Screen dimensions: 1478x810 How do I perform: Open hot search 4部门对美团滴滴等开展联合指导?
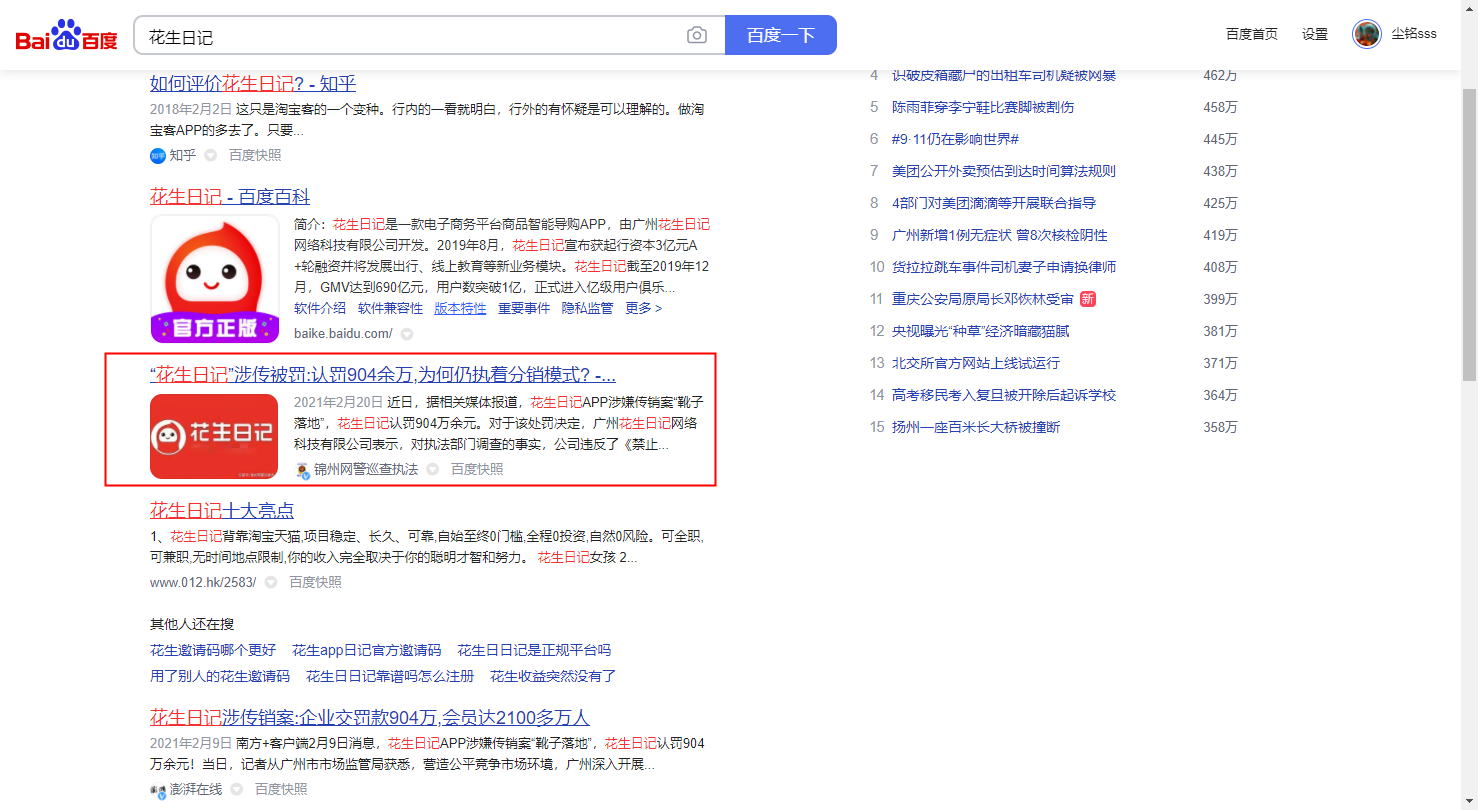click(994, 203)
